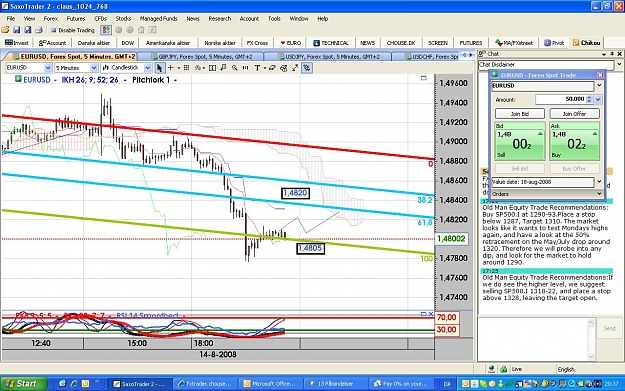This screenshot has height=391, width=625.
Task: Expand the crosshair tool dropdown arrow
Action: click(x=178, y=68)
